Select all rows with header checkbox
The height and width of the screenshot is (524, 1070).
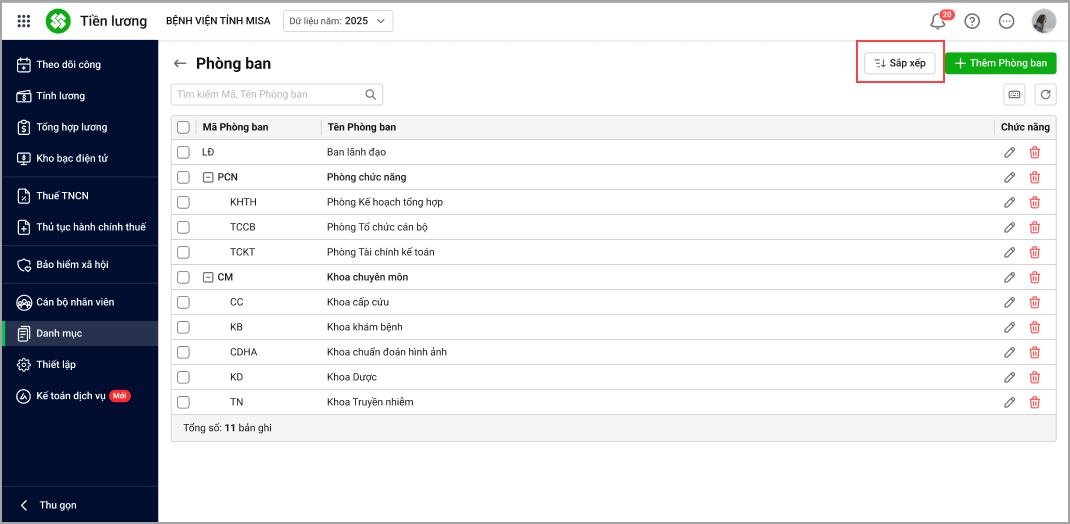point(183,127)
